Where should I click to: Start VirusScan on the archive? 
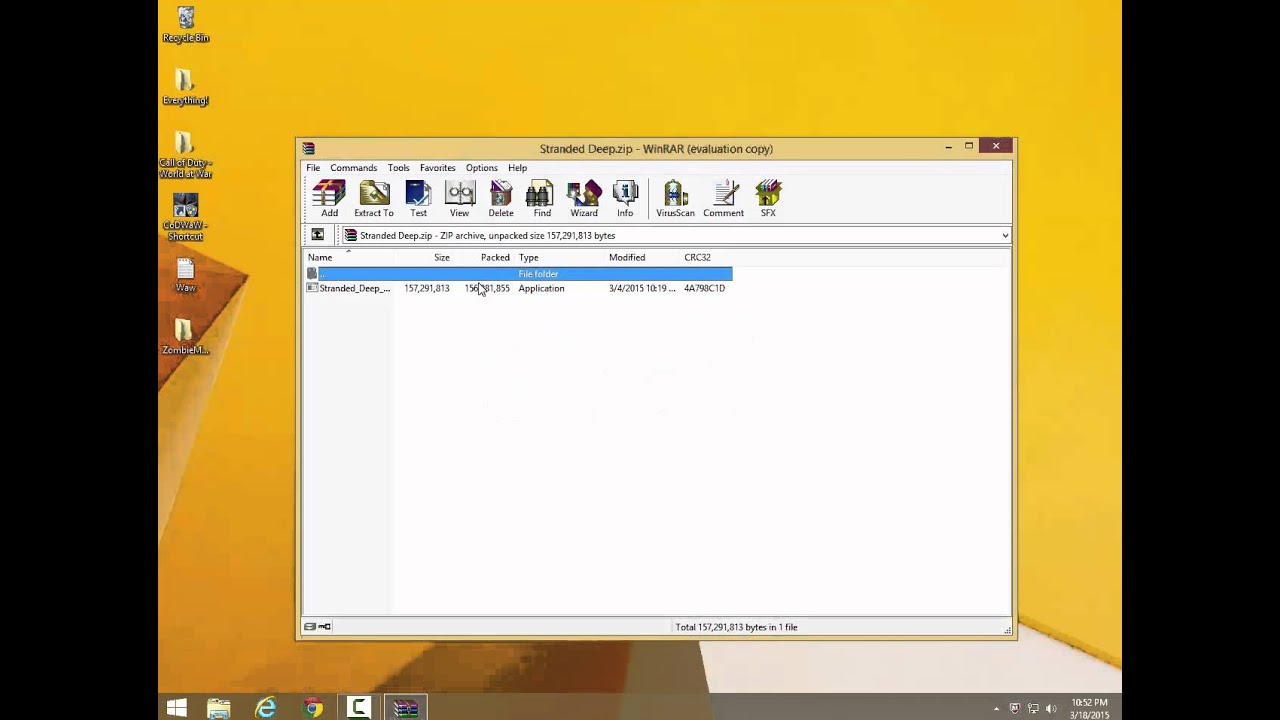coord(675,199)
